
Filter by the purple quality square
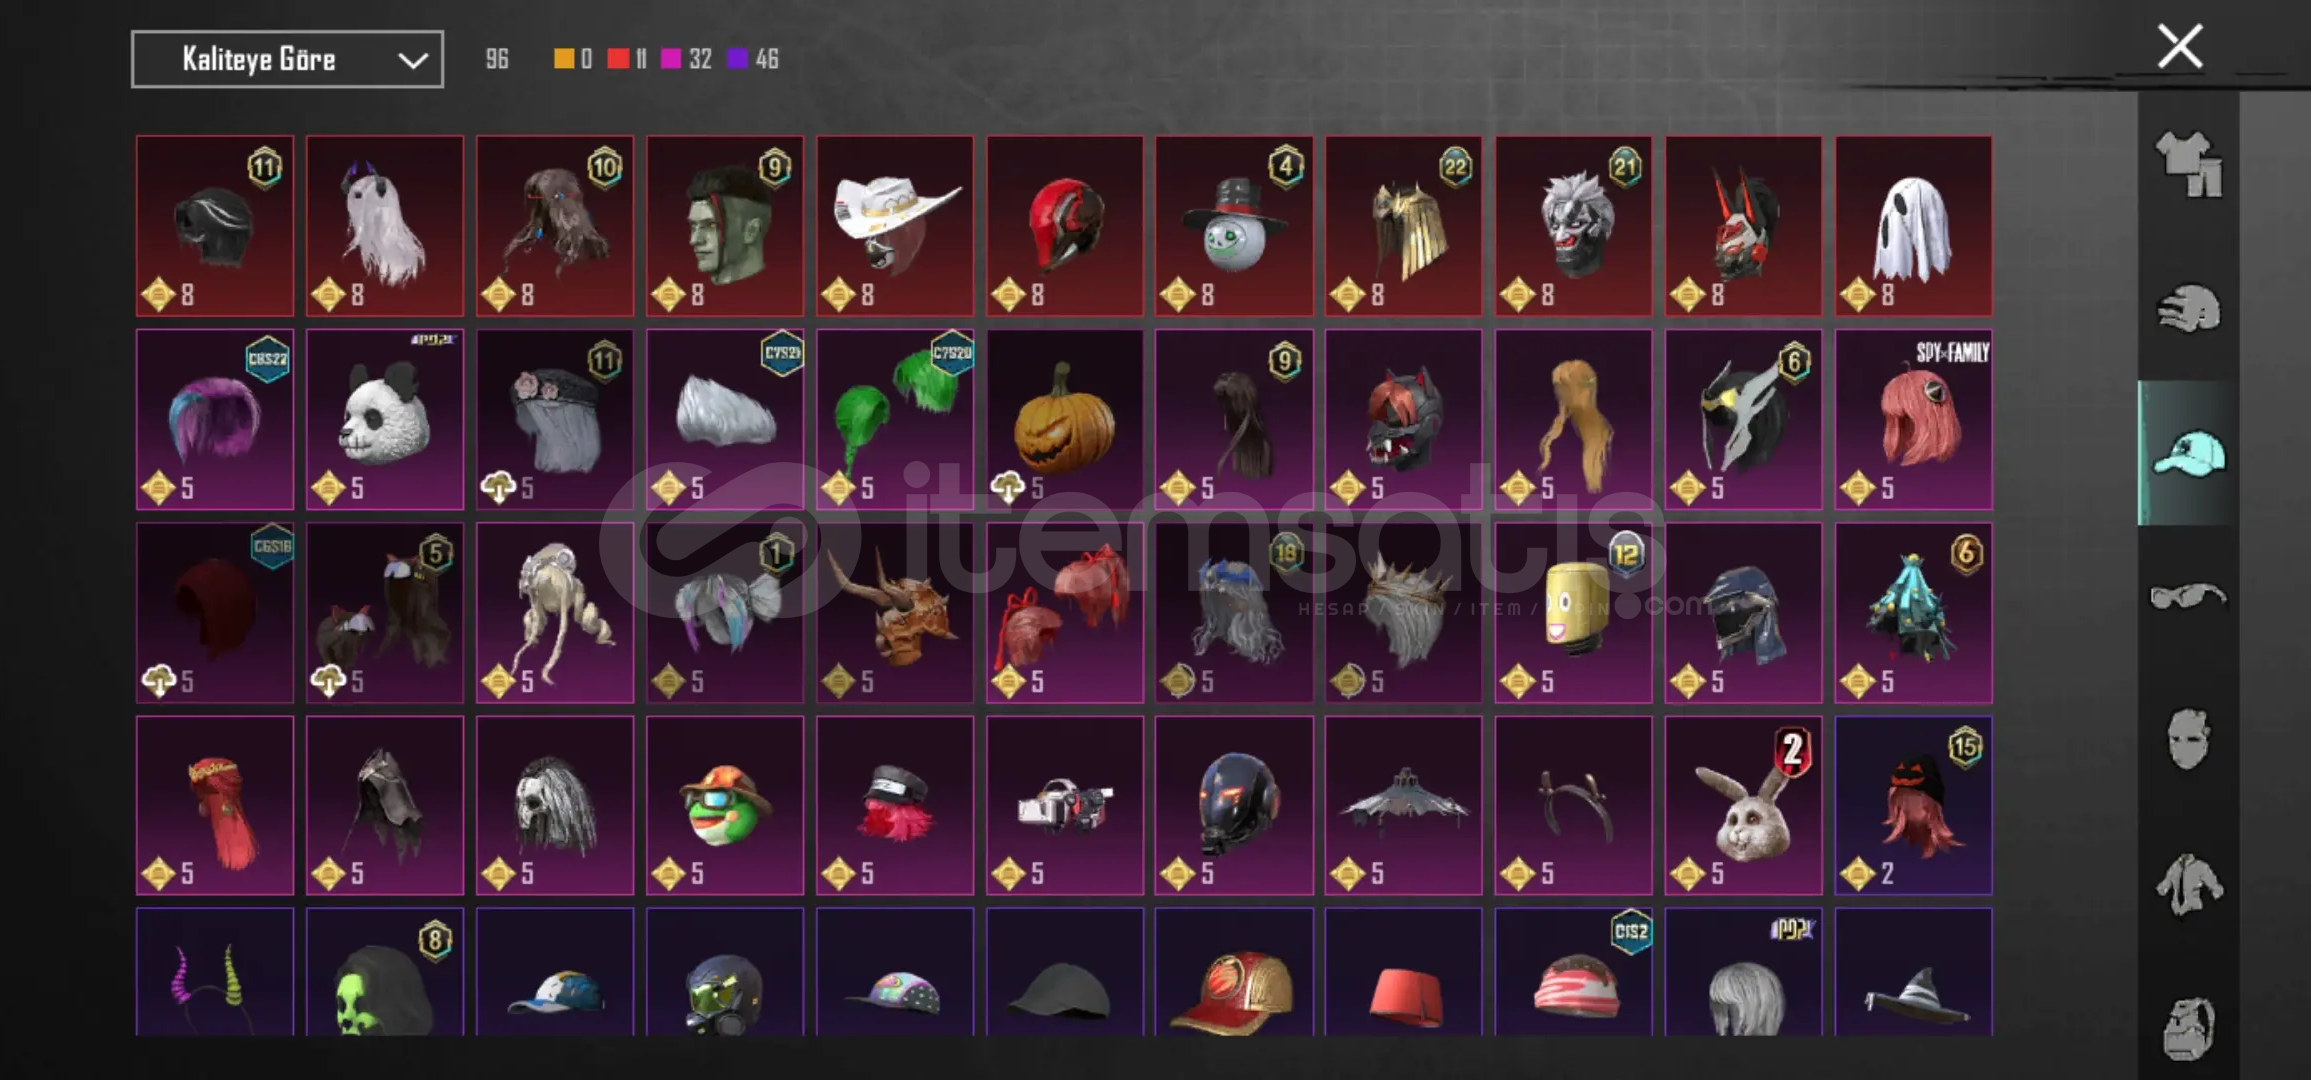pos(737,59)
